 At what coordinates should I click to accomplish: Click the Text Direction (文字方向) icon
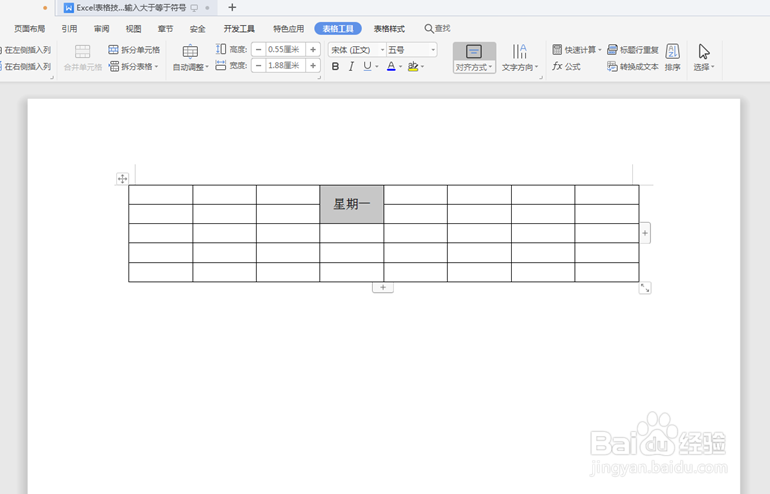(520, 52)
